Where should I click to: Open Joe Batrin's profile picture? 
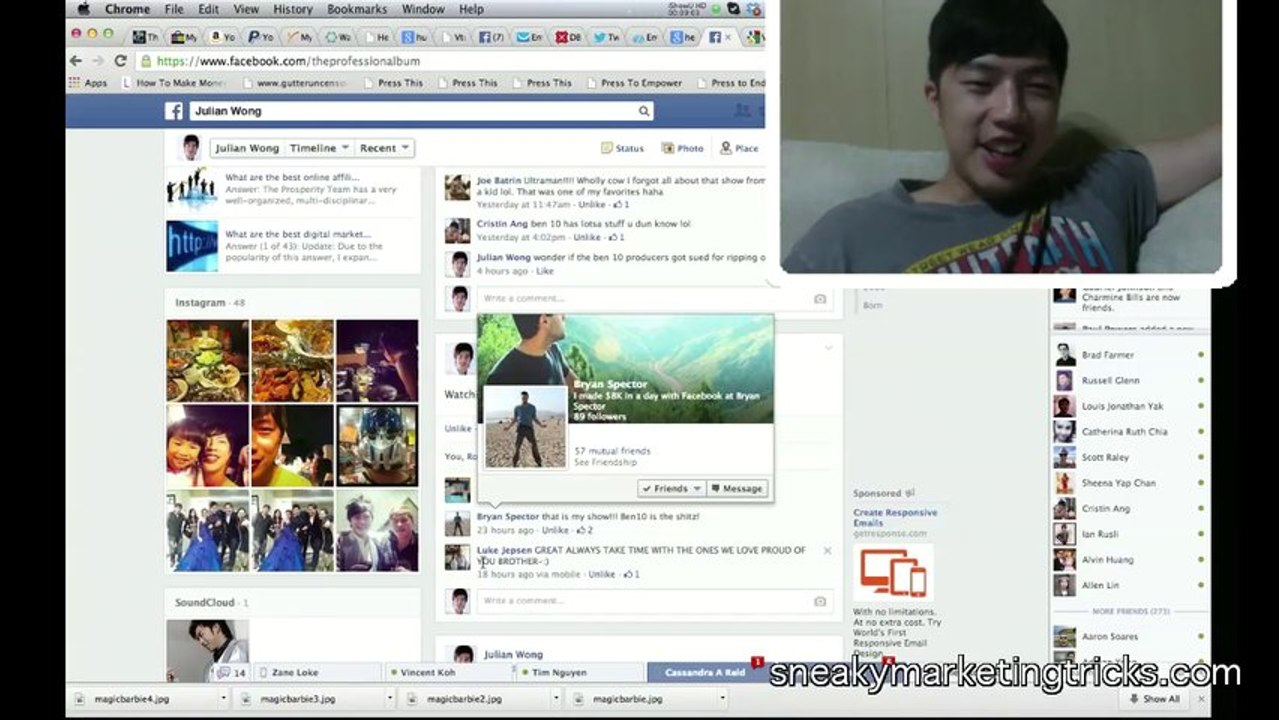[x=457, y=187]
